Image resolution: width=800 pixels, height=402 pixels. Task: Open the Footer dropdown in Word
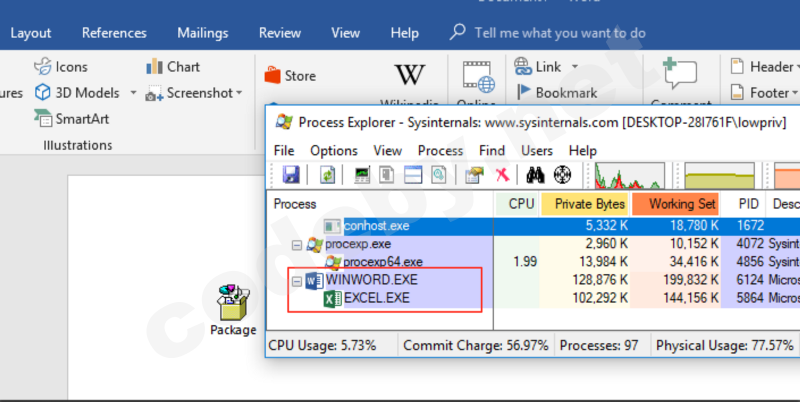click(x=764, y=93)
